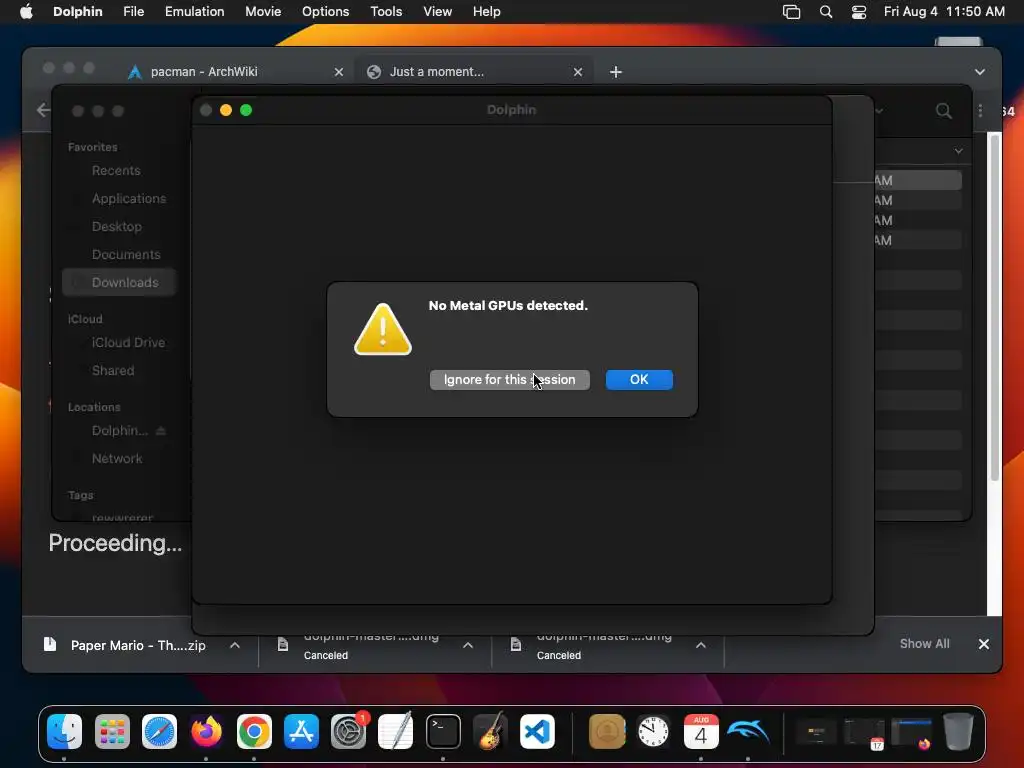
Task: Open App Store from the Dock
Action: (301, 731)
